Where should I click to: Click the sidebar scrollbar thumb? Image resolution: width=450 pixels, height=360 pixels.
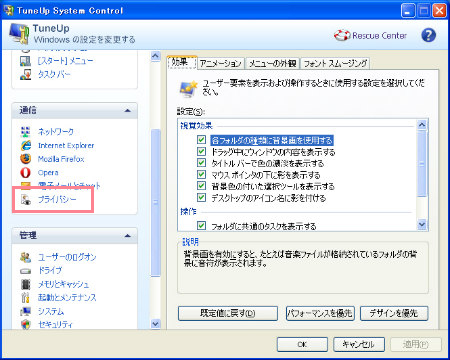156,202
